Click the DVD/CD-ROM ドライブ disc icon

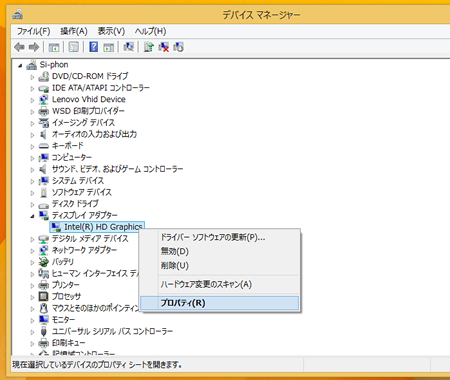(44, 77)
